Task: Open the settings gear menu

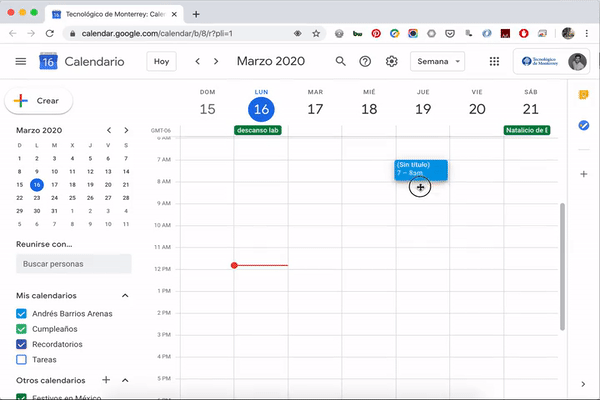Action: 391,61
